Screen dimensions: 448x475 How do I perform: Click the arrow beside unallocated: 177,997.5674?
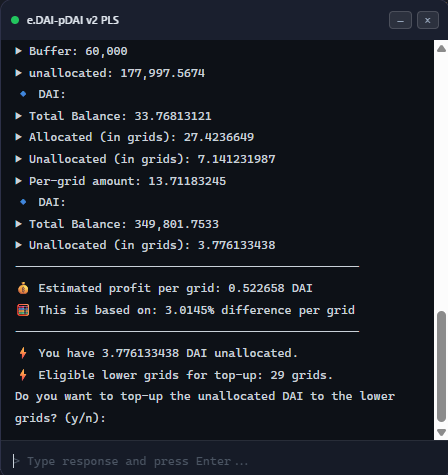19,73
